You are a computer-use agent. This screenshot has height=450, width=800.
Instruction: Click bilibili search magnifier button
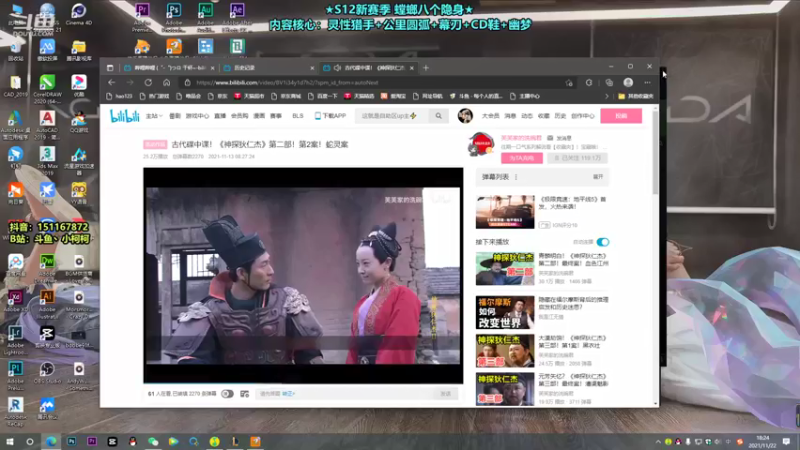pos(438,116)
